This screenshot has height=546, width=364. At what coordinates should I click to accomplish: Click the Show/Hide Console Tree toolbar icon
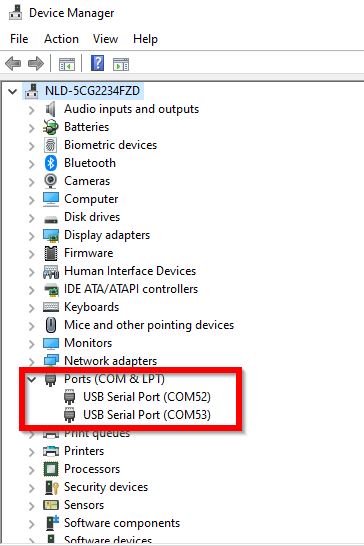tap(67, 64)
